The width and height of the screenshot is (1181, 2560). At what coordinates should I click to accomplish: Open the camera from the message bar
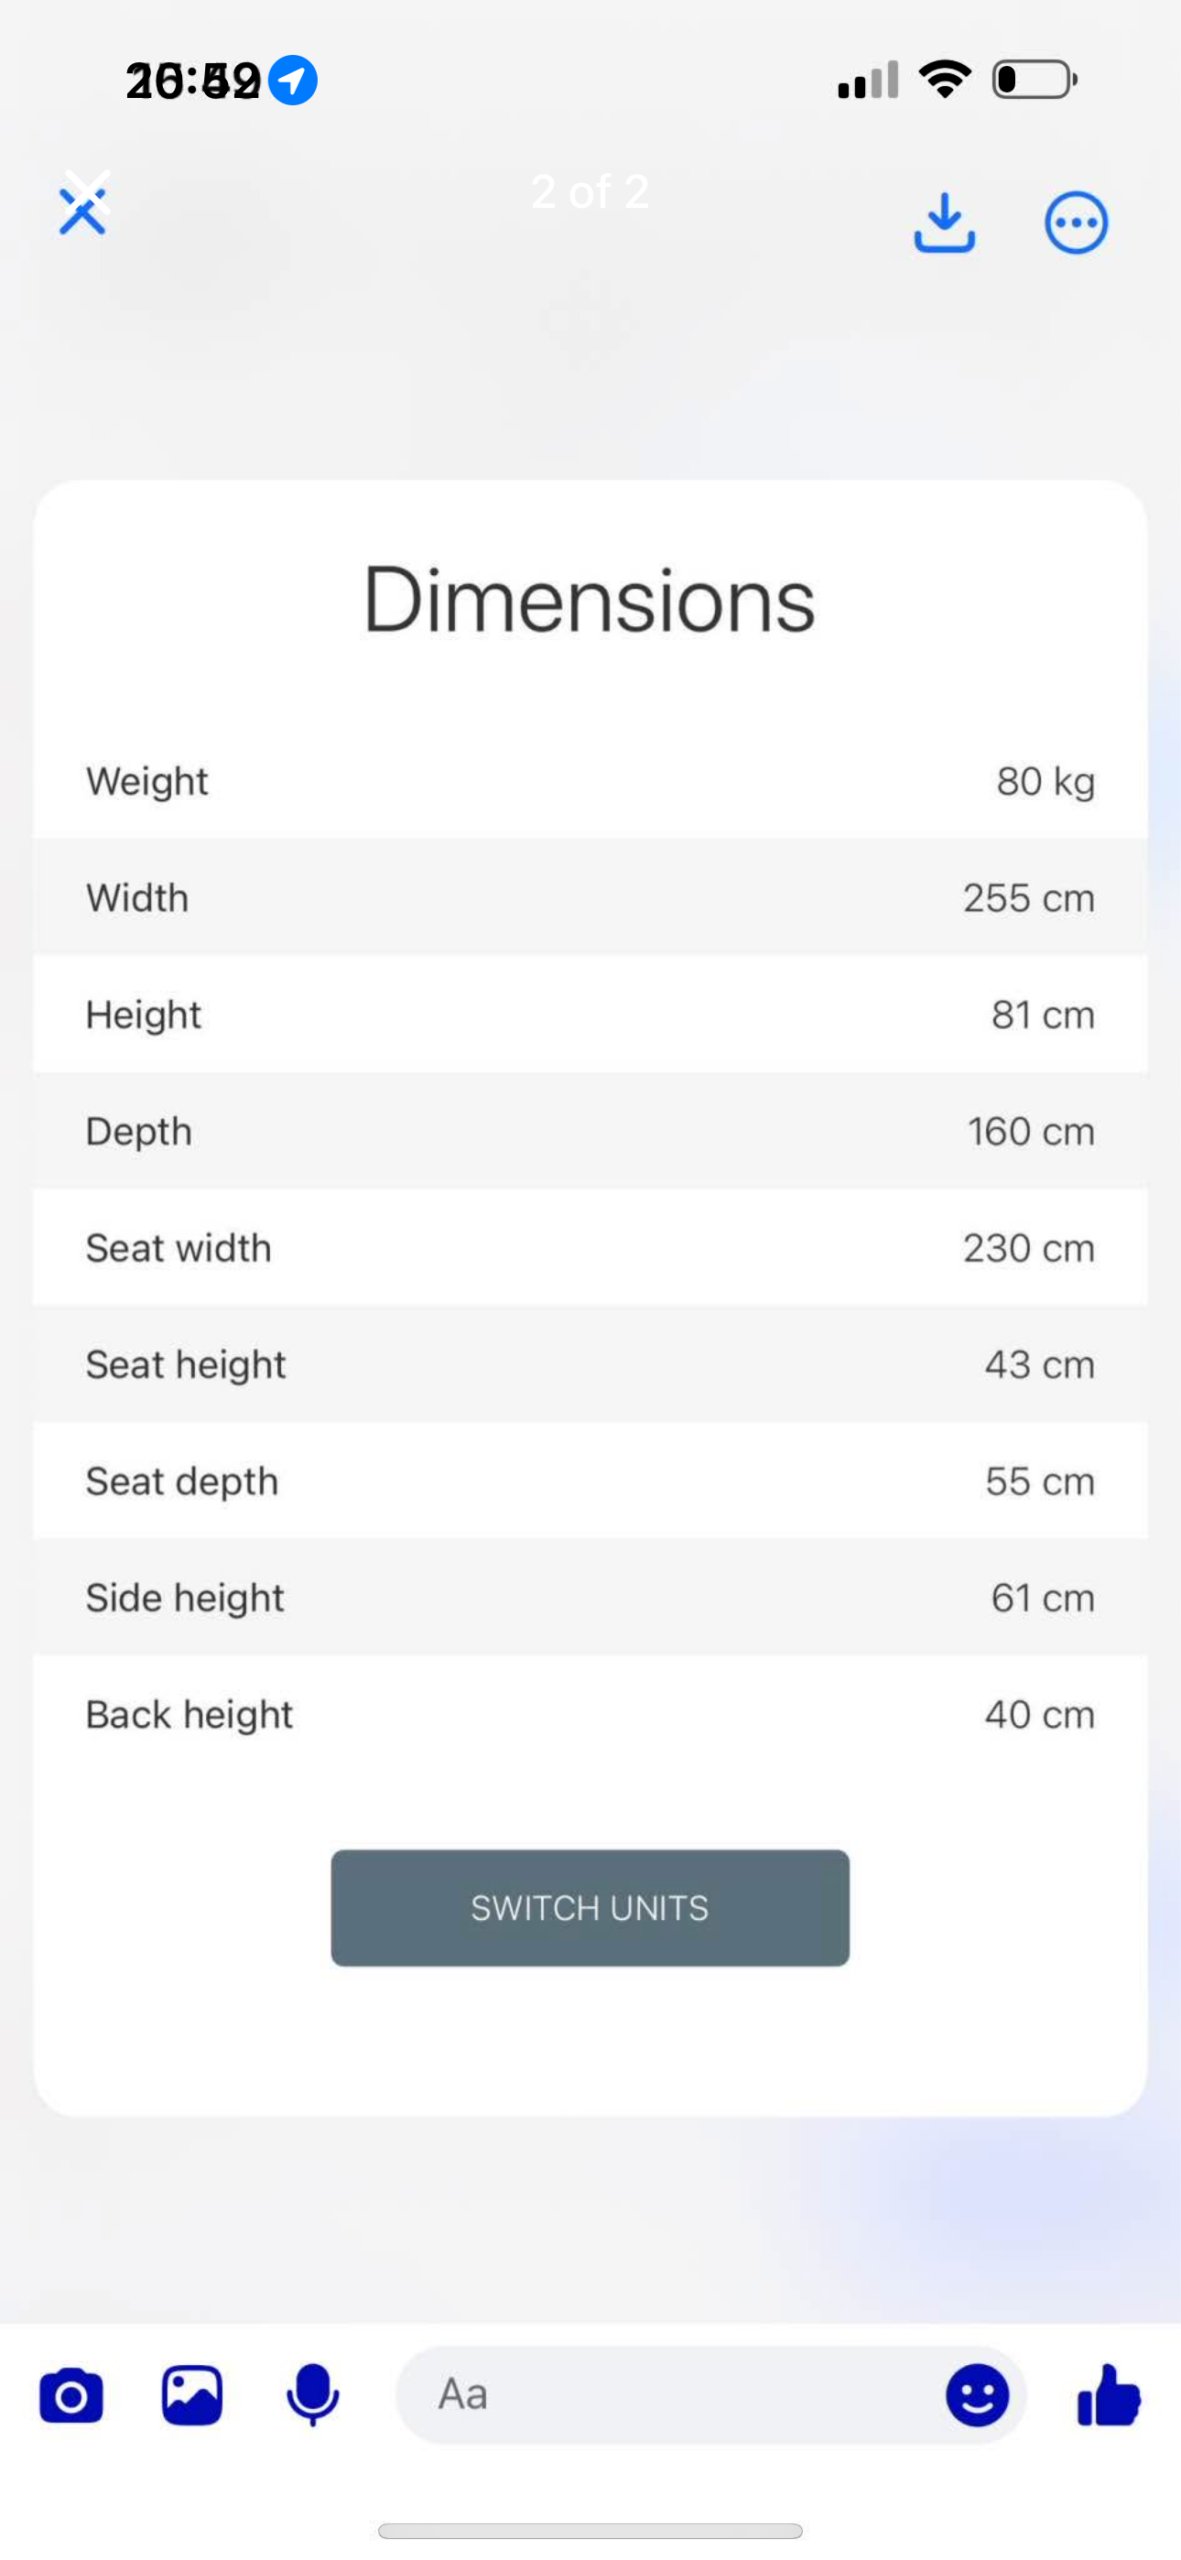click(71, 2395)
